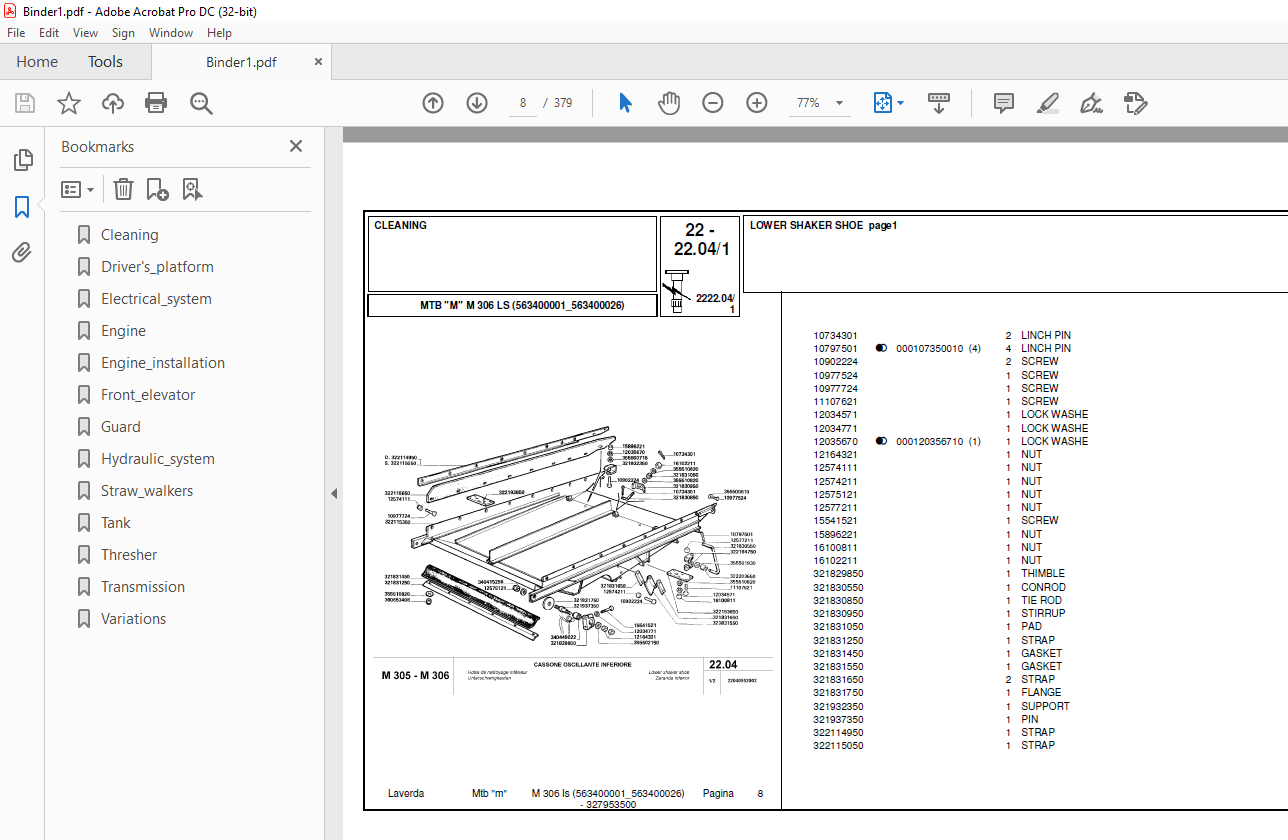
Task: Delete selected bookmark with trash icon
Action: click(x=123, y=189)
